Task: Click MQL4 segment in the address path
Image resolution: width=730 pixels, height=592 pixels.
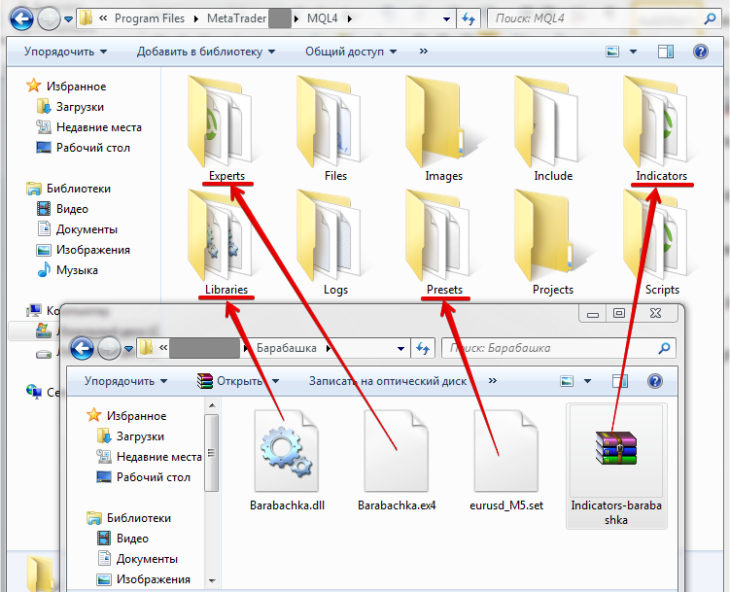Action: click(x=322, y=19)
